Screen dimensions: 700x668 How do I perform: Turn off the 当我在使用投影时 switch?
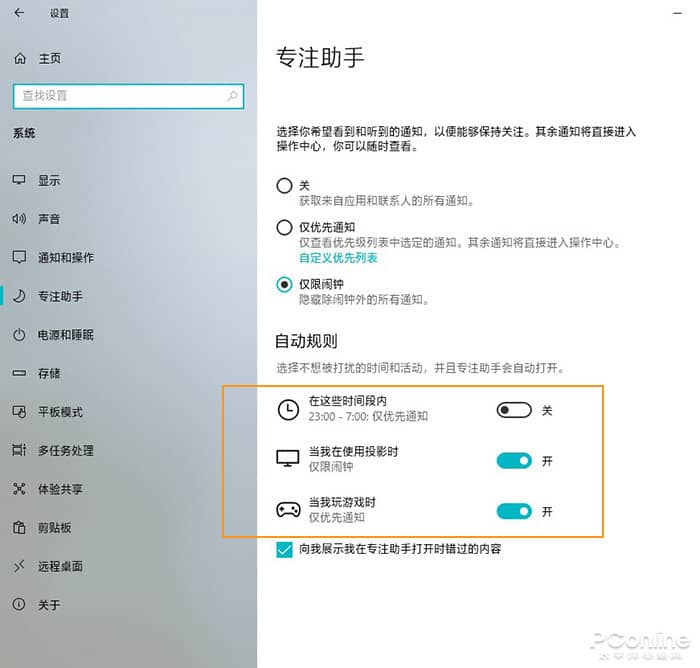[x=514, y=460]
